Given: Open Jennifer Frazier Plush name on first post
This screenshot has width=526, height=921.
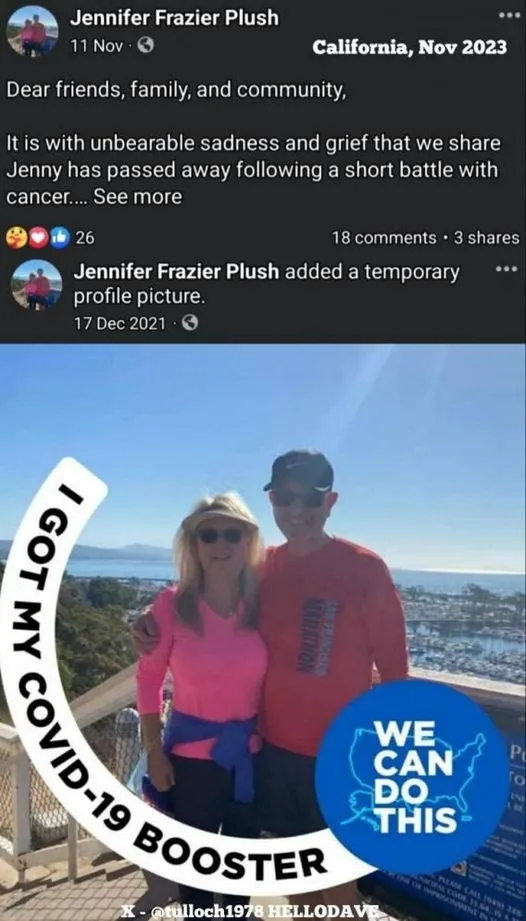Looking at the screenshot, I should point(174,18).
